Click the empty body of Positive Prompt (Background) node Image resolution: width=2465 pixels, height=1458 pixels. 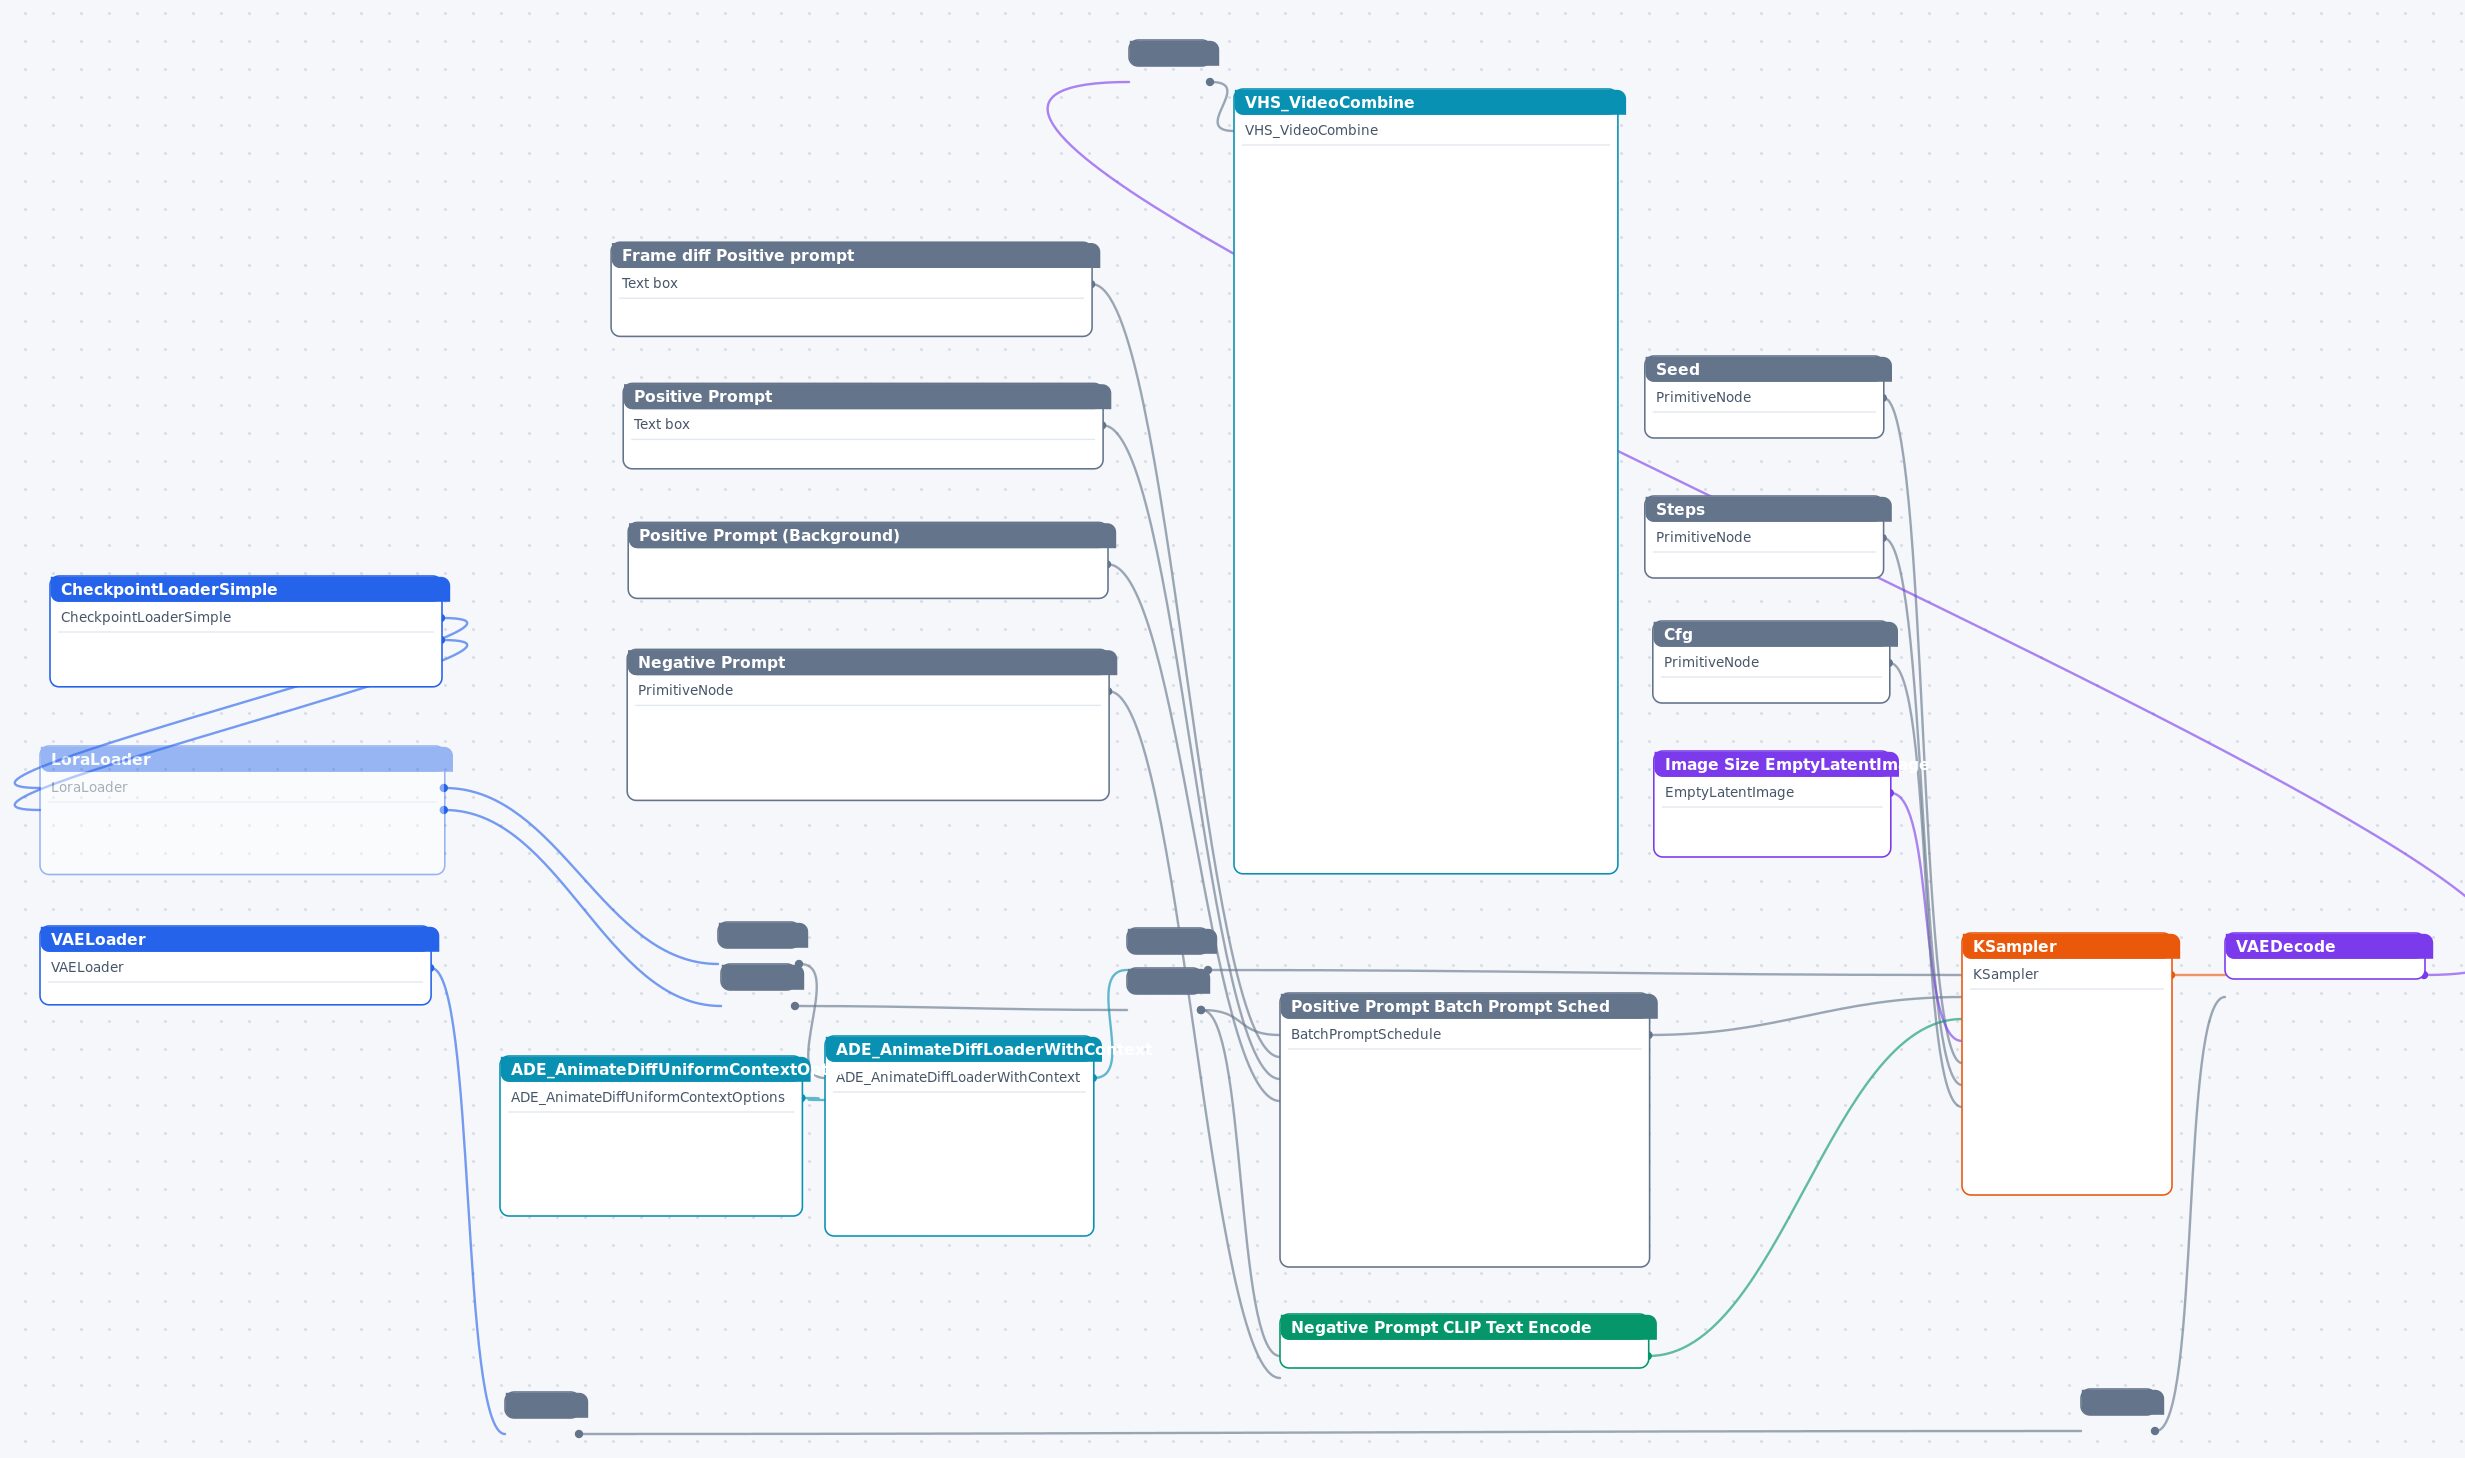point(868,573)
